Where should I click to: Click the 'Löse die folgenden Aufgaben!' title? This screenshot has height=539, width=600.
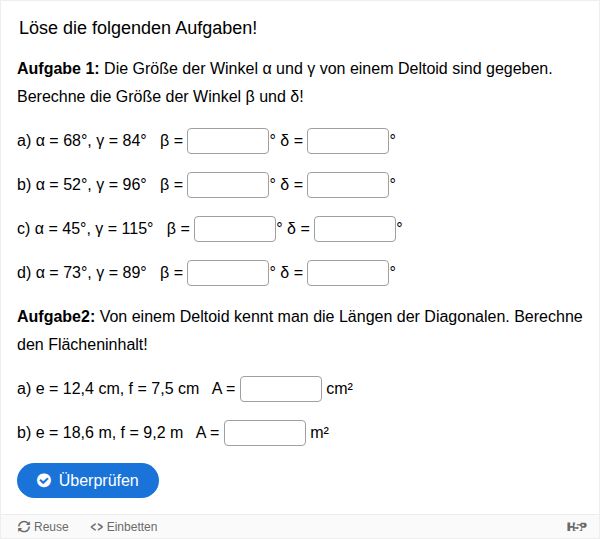(x=138, y=28)
